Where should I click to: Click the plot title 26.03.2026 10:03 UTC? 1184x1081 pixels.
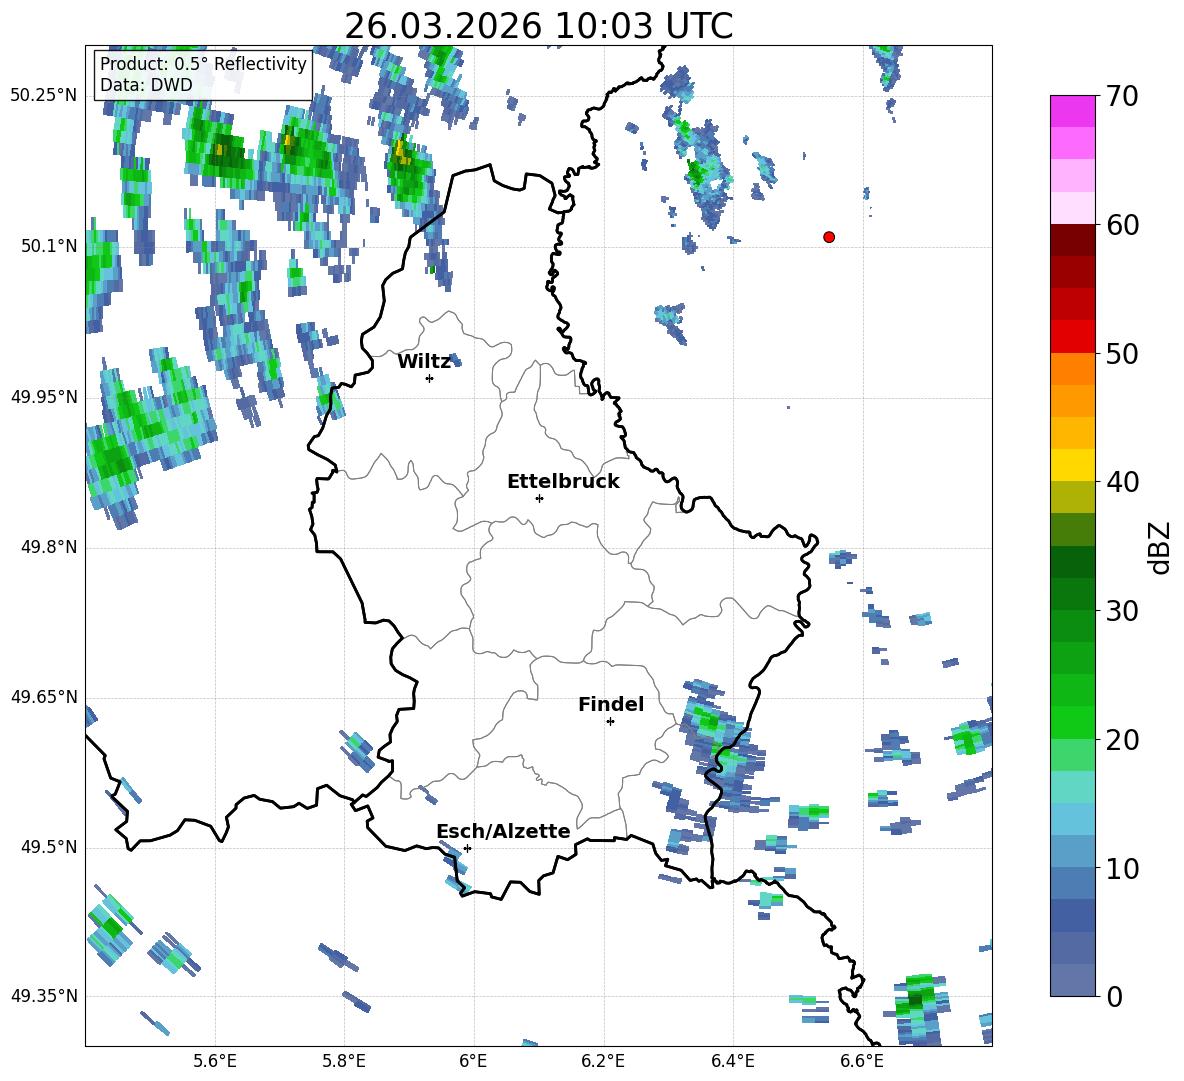point(538,26)
